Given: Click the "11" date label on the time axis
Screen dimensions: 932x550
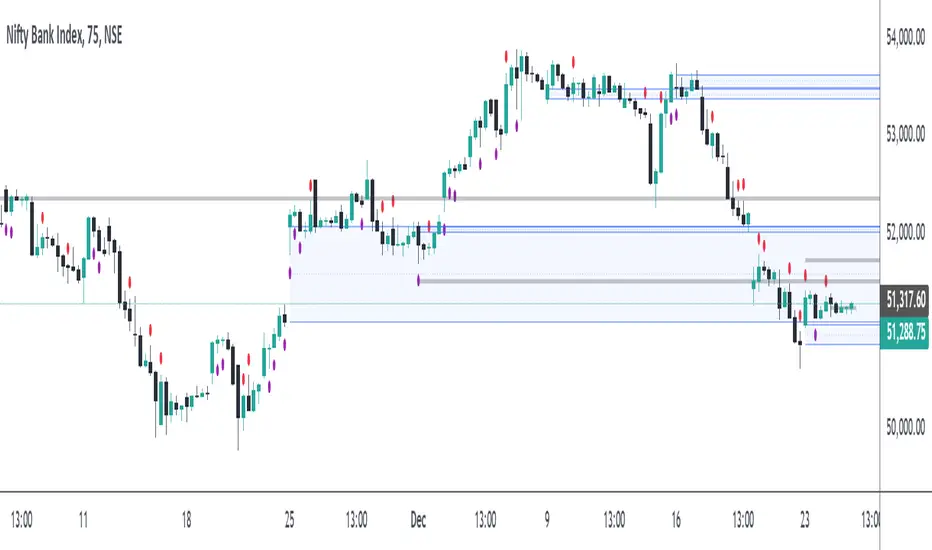Looking at the screenshot, I should click(x=83, y=520).
